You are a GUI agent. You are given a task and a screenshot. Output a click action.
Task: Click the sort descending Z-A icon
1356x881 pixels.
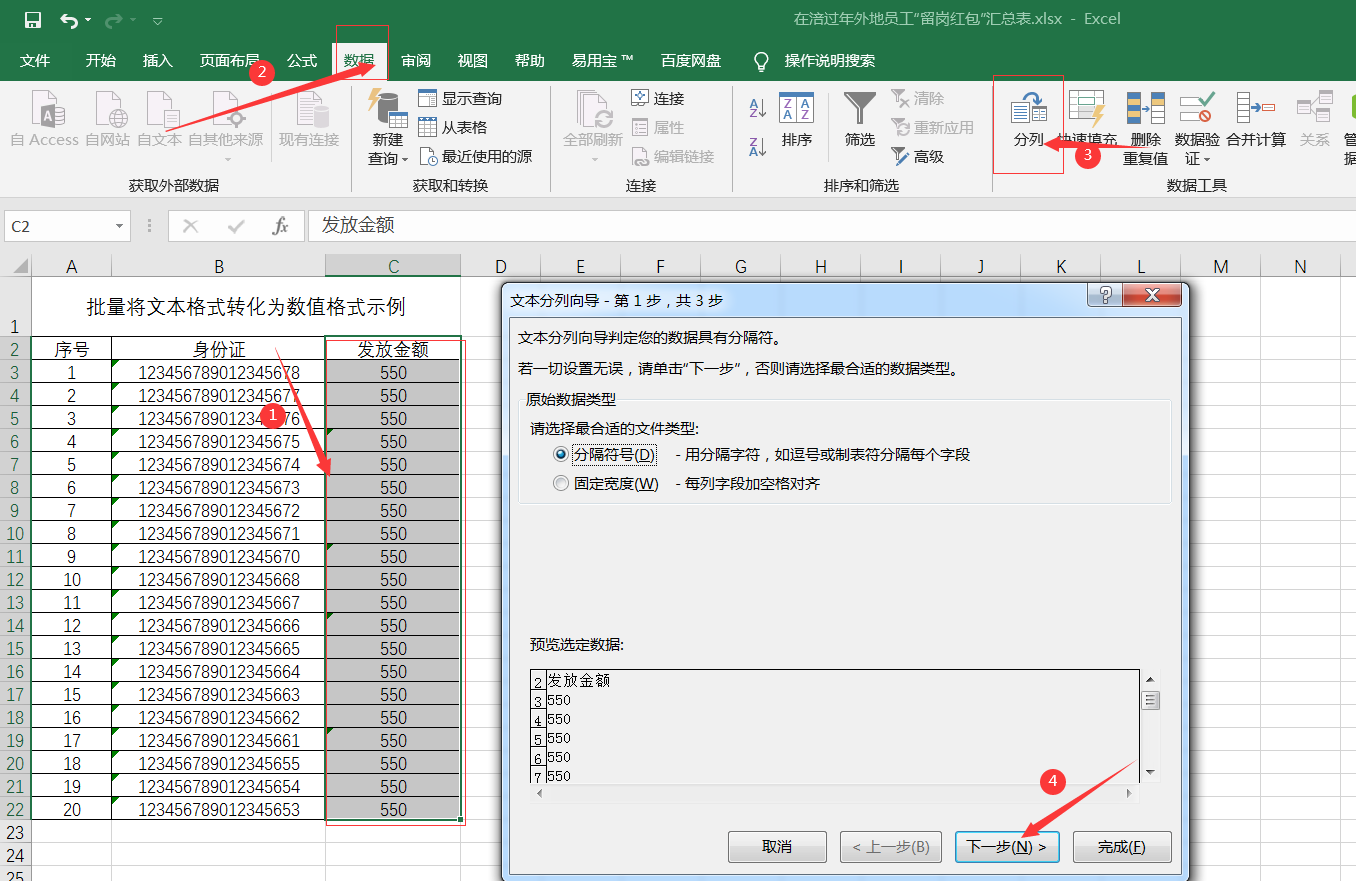(758, 146)
